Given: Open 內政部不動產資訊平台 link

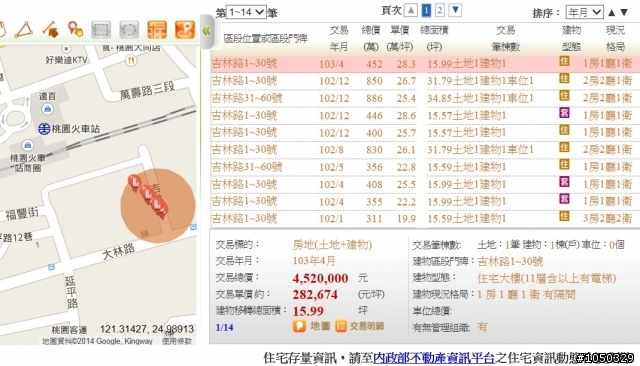Looking at the screenshot, I should [x=434, y=358].
